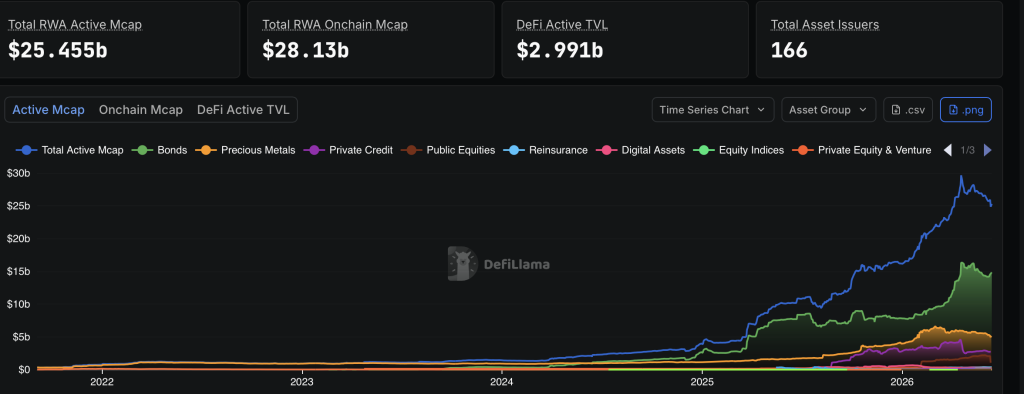The width and height of the screenshot is (1024, 394).
Task: Click the 2024 x-axis label
Action: click(501, 382)
